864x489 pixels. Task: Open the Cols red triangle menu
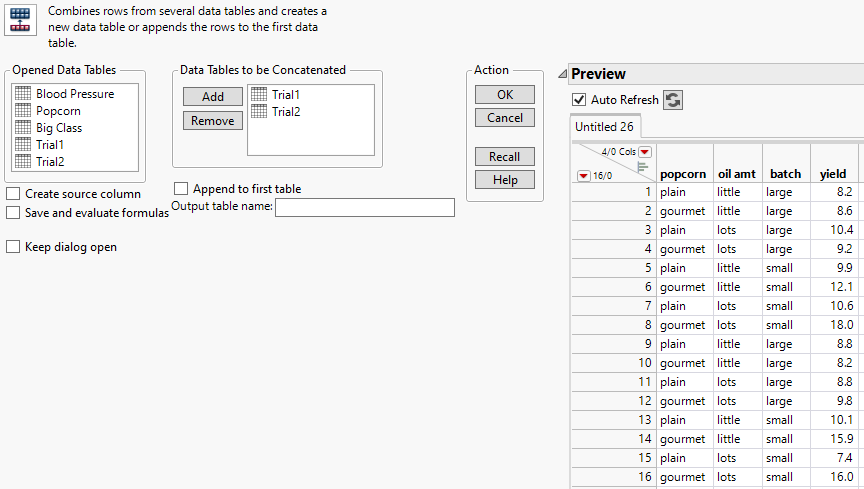tap(645, 152)
